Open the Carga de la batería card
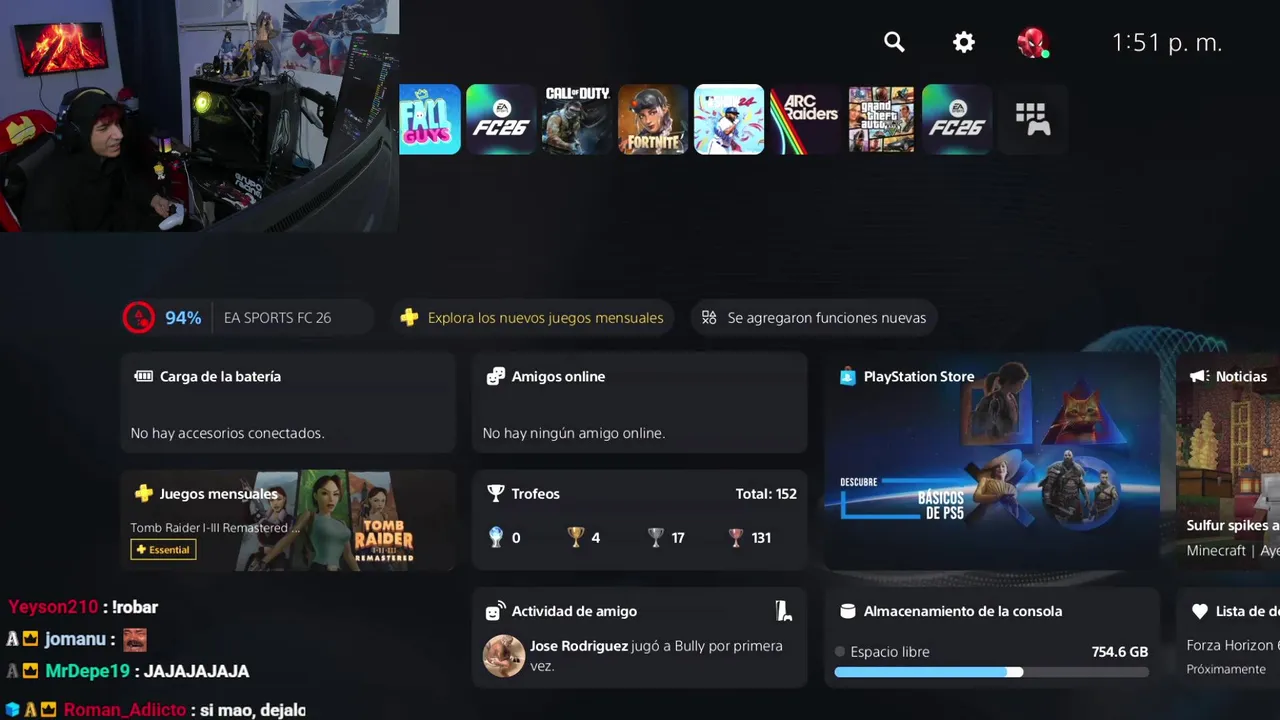The width and height of the screenshot is (1280, 720). point(288,403)
